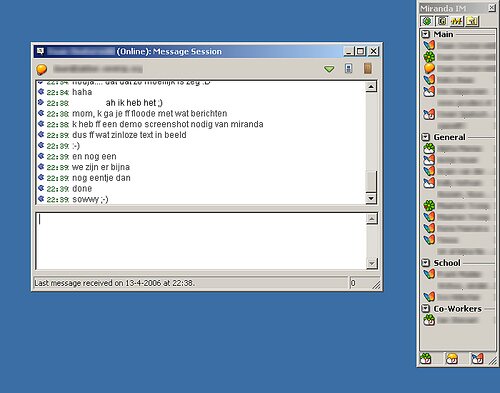Click the chat log scroll-up arrow
The image size is (500, 393).
[x=371, y=87]
